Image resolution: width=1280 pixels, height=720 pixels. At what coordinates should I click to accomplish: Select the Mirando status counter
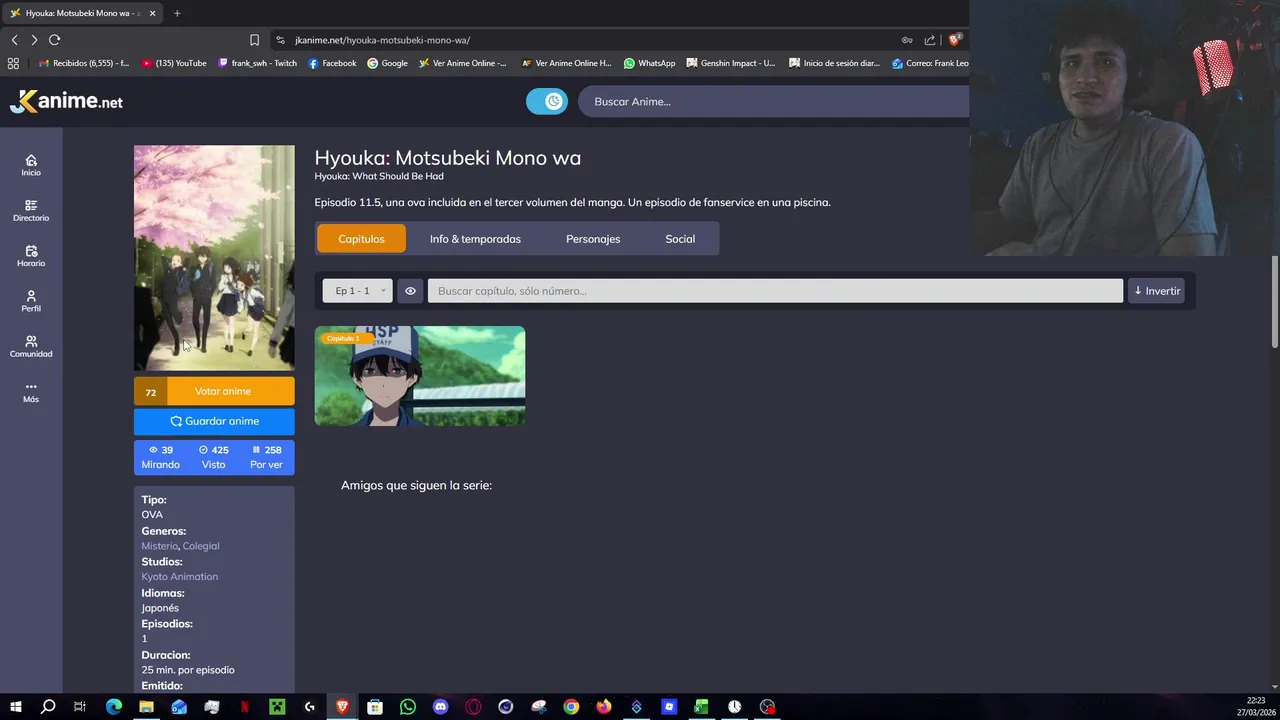[160, 457]
